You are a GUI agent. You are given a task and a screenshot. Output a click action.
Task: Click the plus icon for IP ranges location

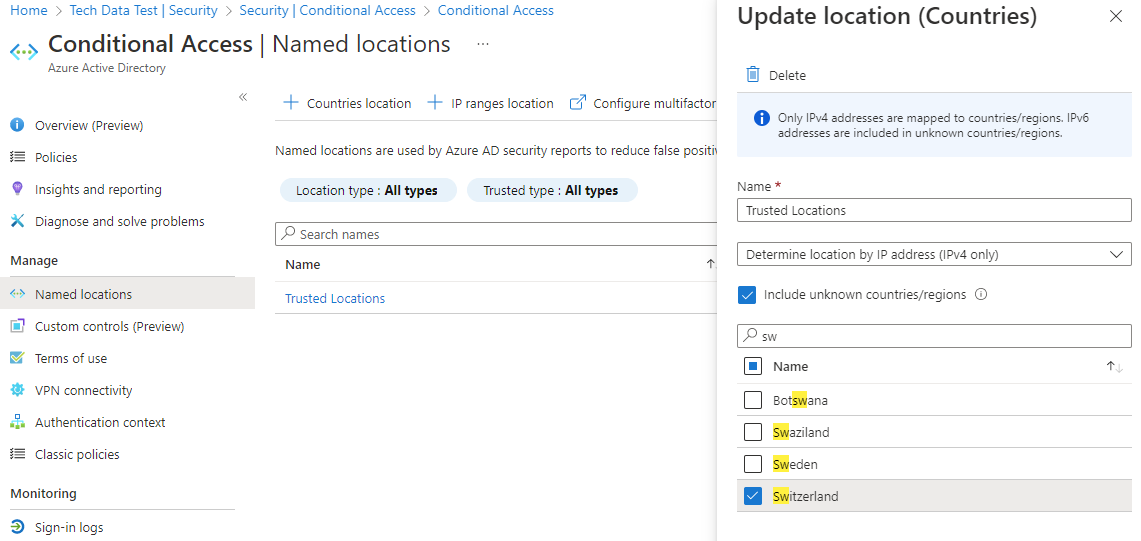tap(434, 103)
